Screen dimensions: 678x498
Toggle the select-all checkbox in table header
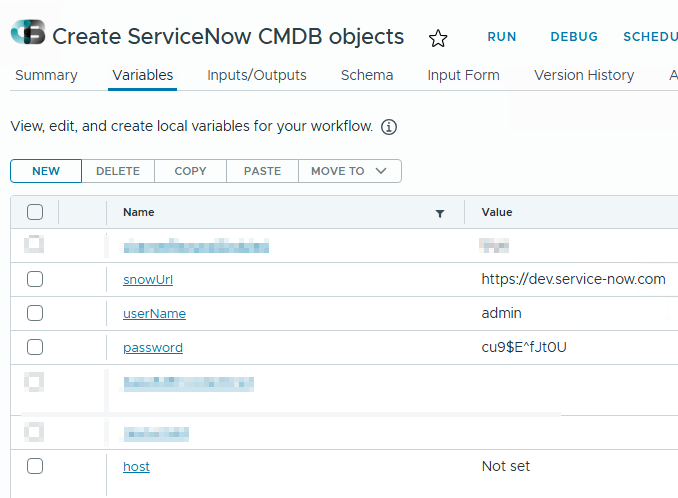point(35,212)
